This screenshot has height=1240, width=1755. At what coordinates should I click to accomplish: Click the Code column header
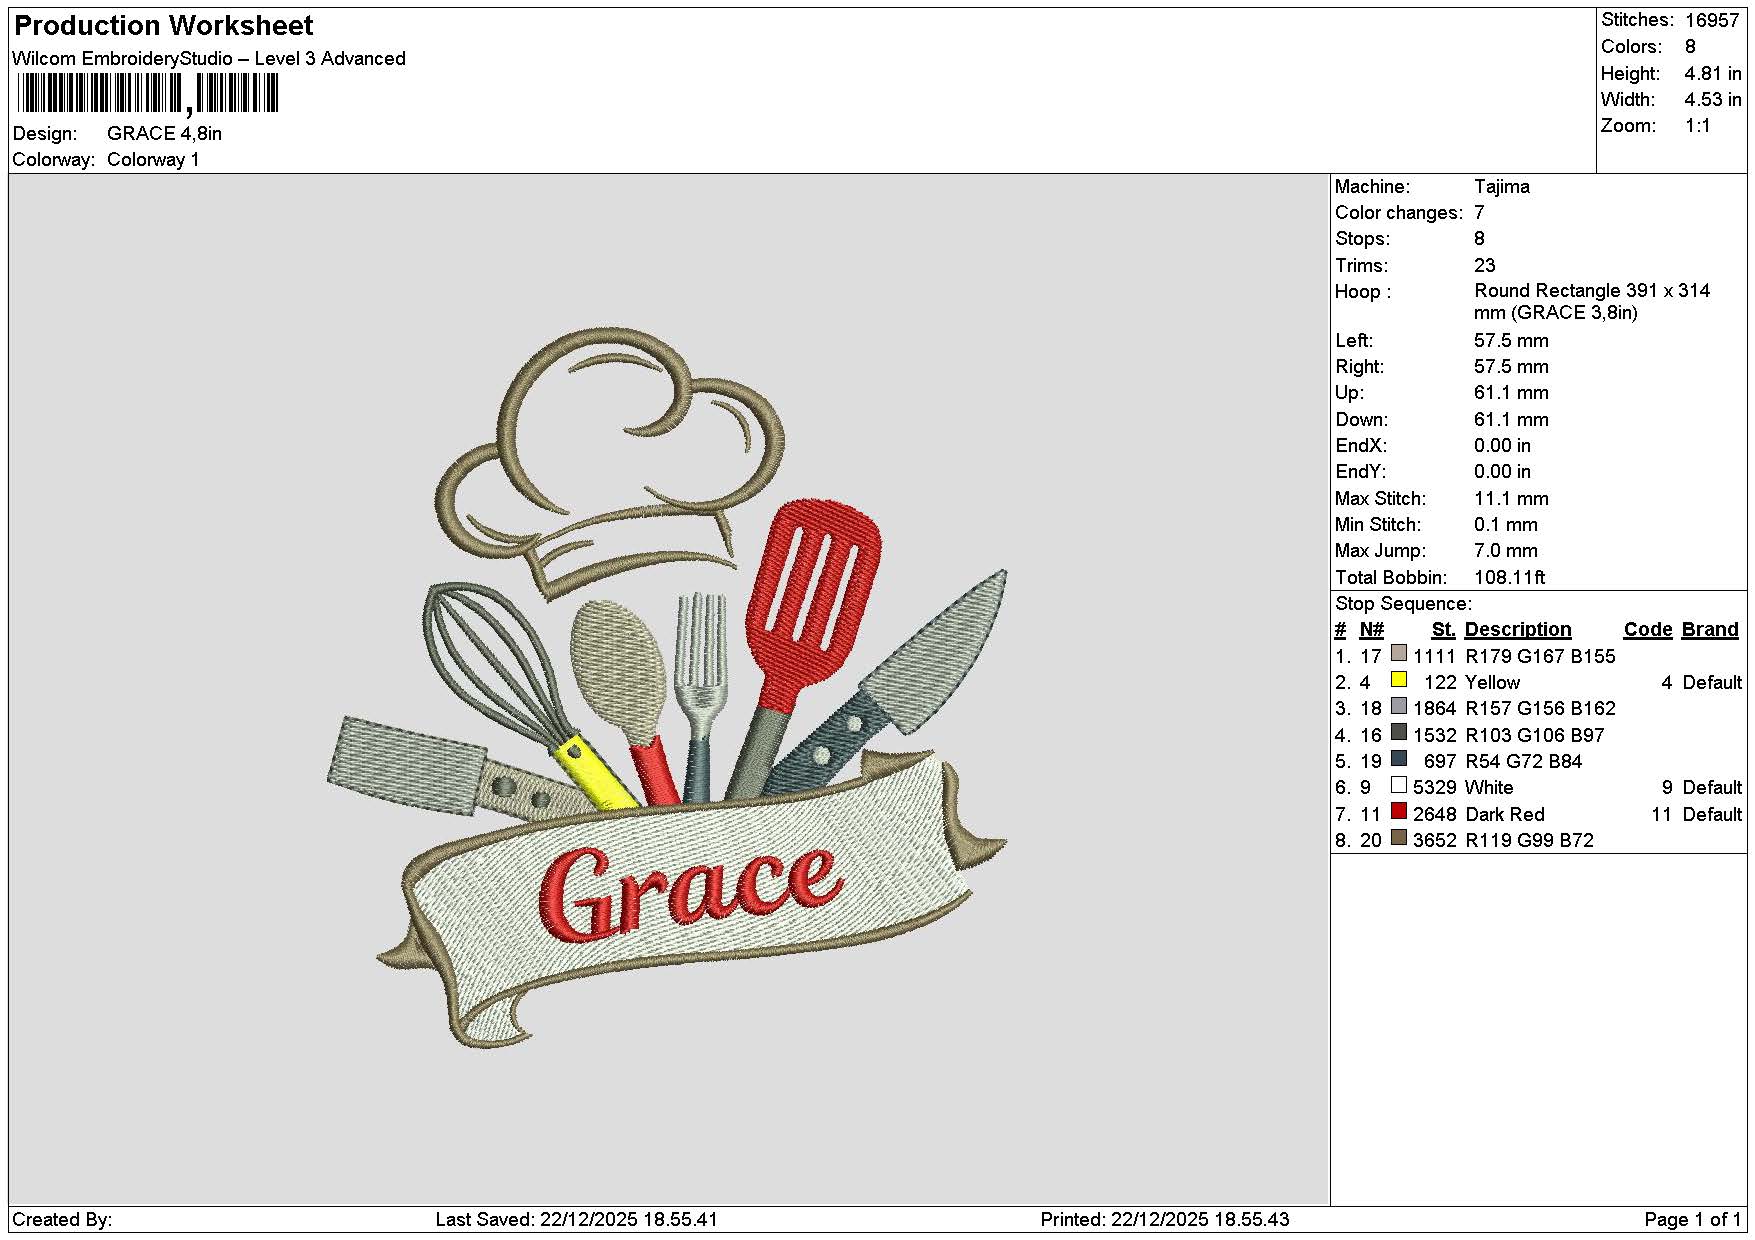1648,629
